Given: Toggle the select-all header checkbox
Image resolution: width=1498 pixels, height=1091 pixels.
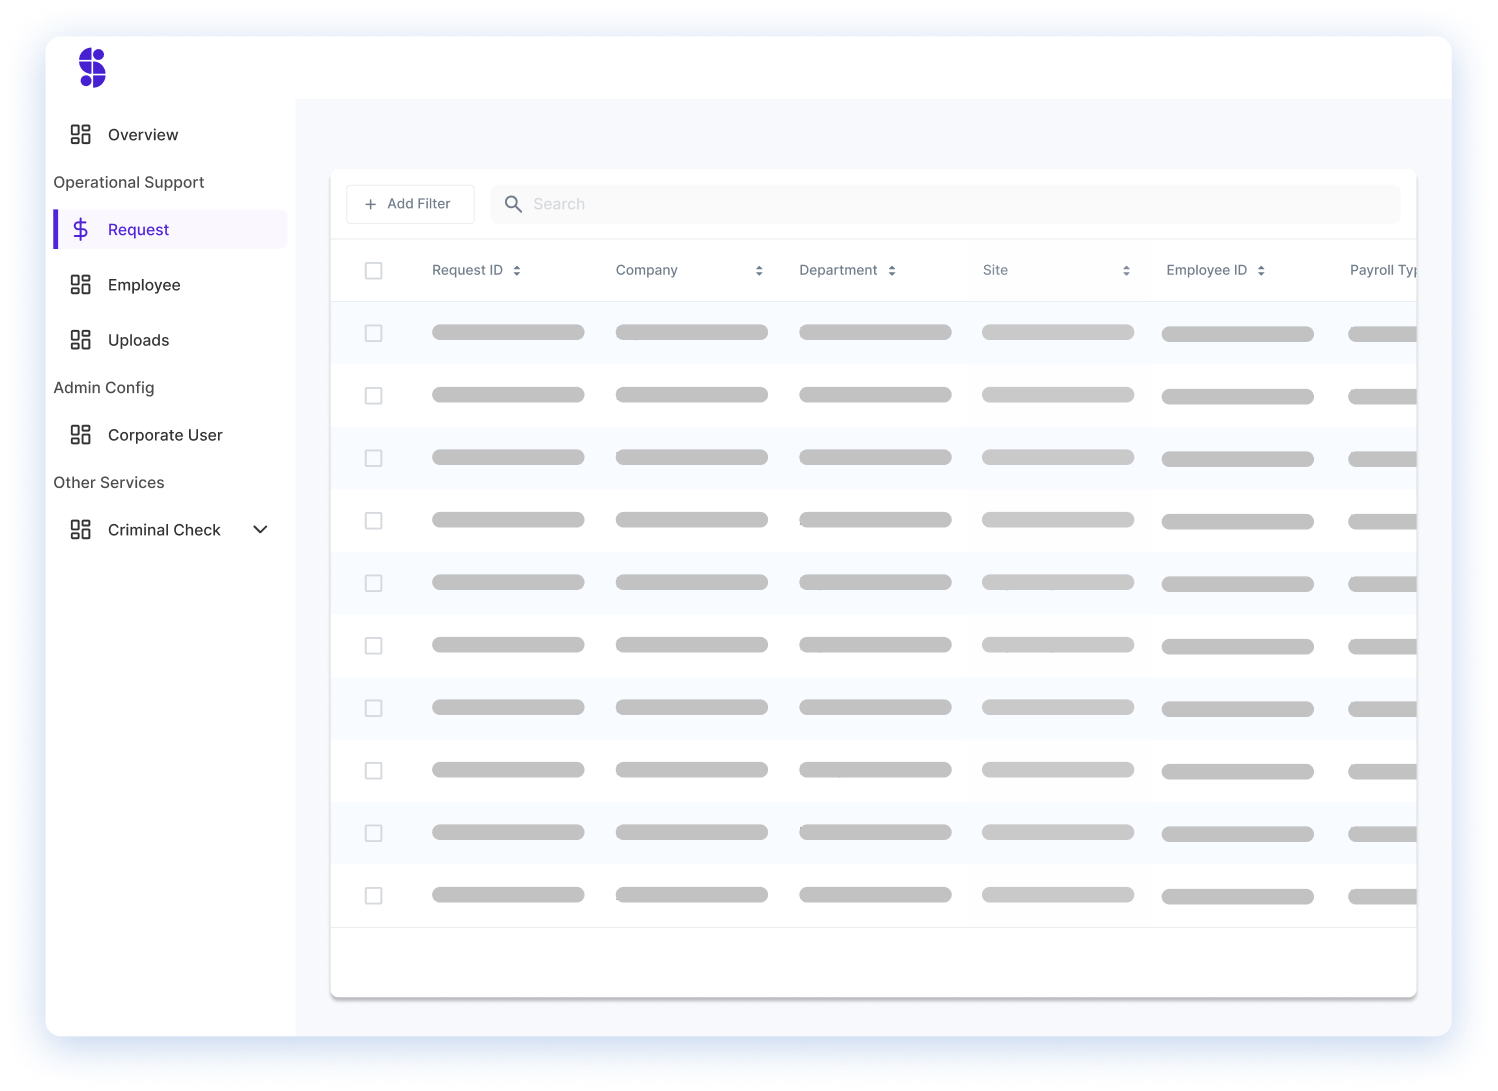Looking at the screenshot, I should click(x=374, y=271).
